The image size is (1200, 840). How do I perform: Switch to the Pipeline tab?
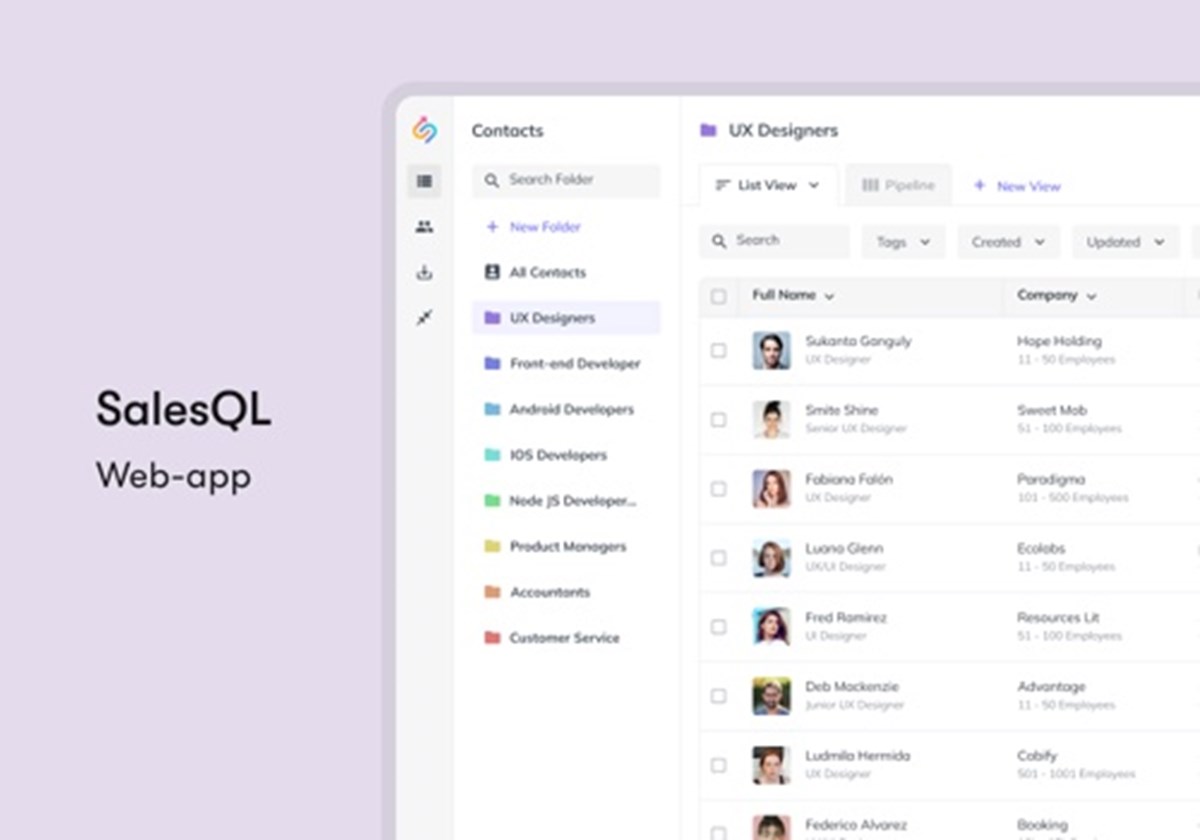(898, 185)
